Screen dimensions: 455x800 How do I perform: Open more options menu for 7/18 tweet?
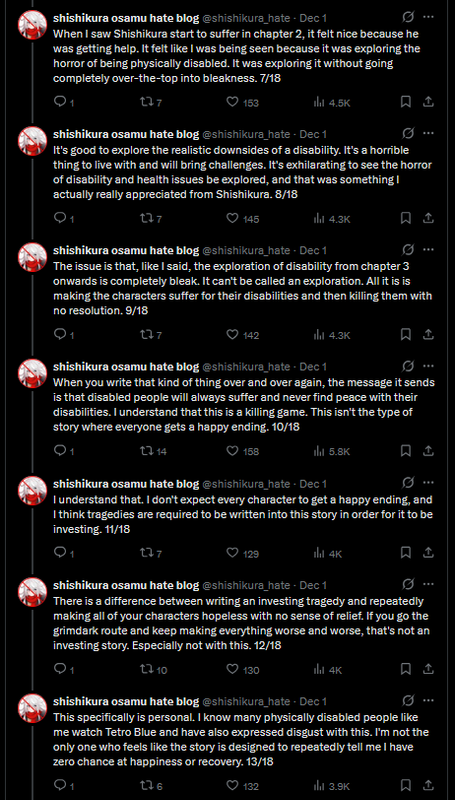tap(429, 18)
